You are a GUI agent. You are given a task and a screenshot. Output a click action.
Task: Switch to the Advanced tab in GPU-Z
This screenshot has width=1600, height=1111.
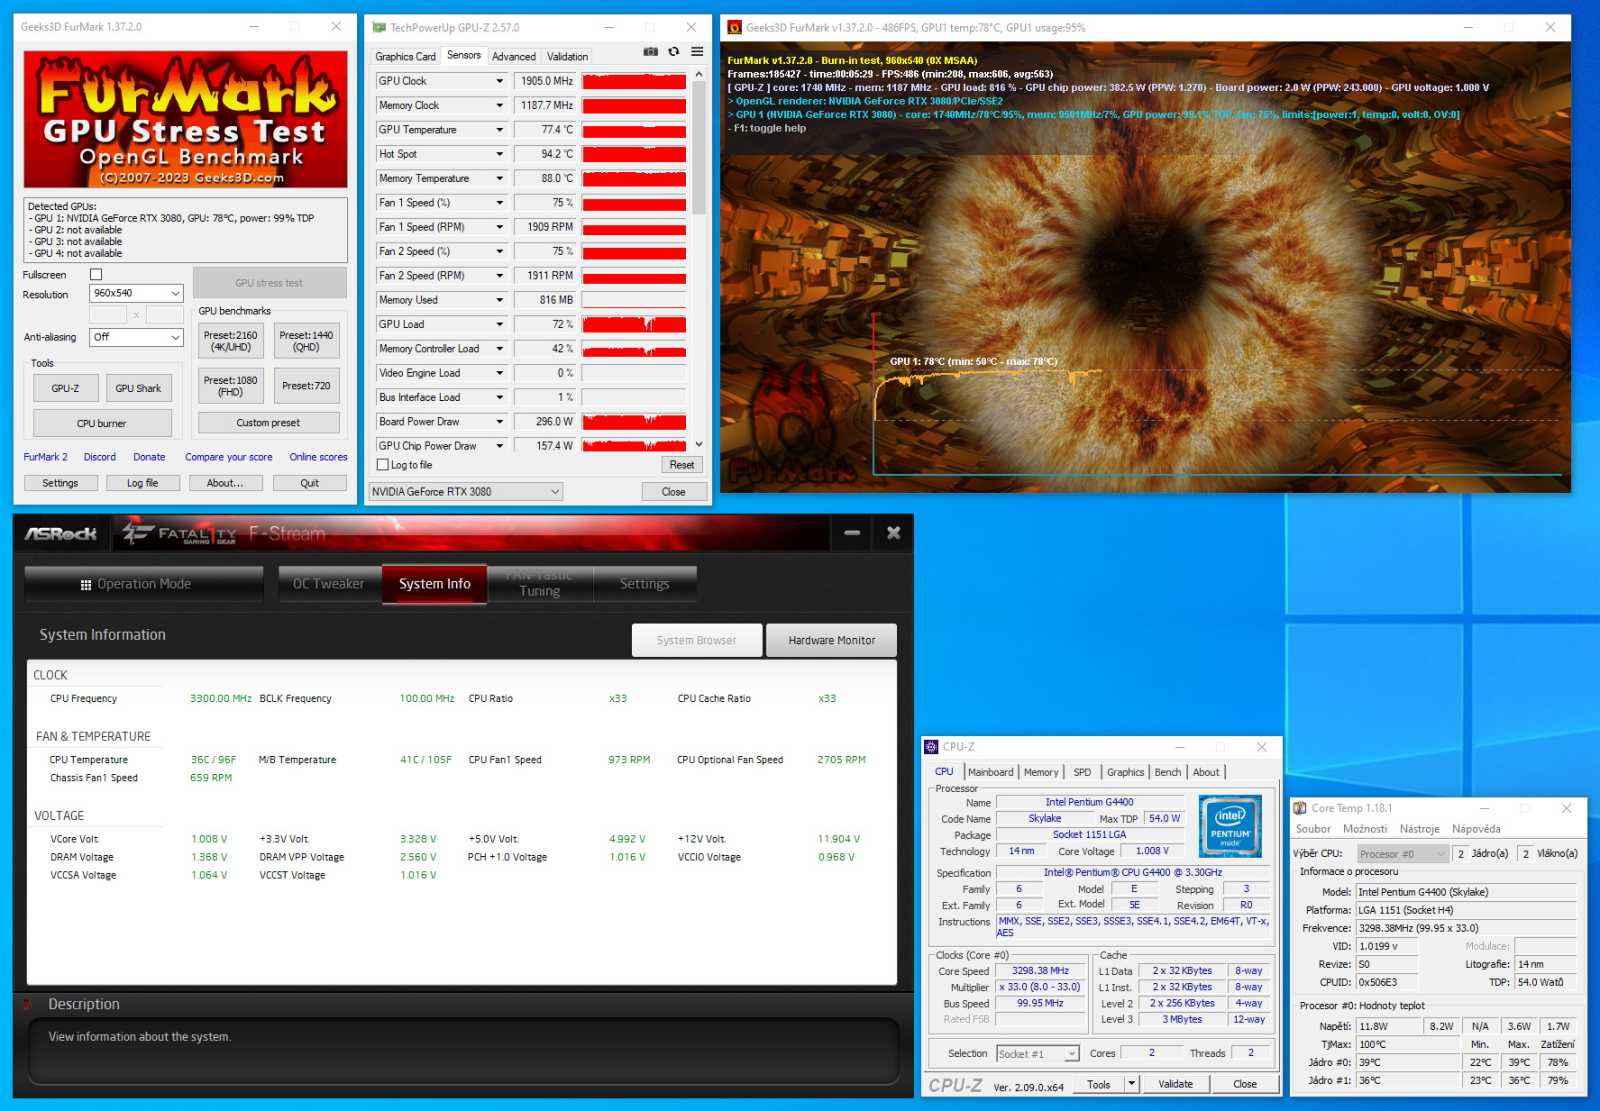tap(514, 57)
